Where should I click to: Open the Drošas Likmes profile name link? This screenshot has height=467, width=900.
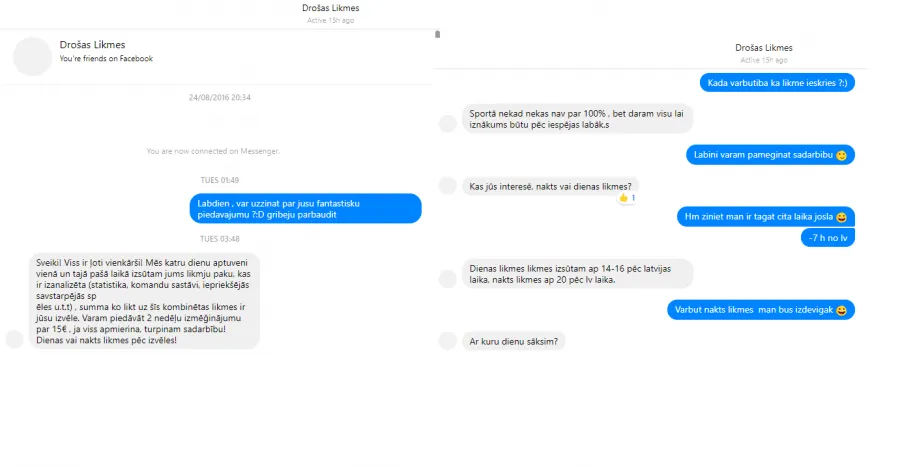[x=92, y=45]
